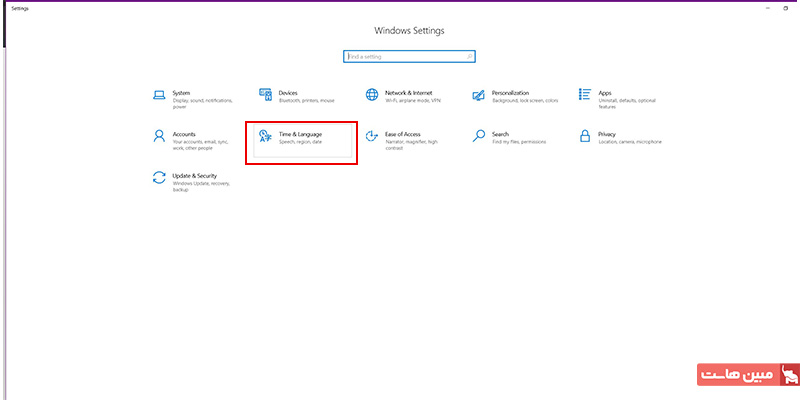
Task: Click the 'Personalization' heading text
Action: pos(510,92)
